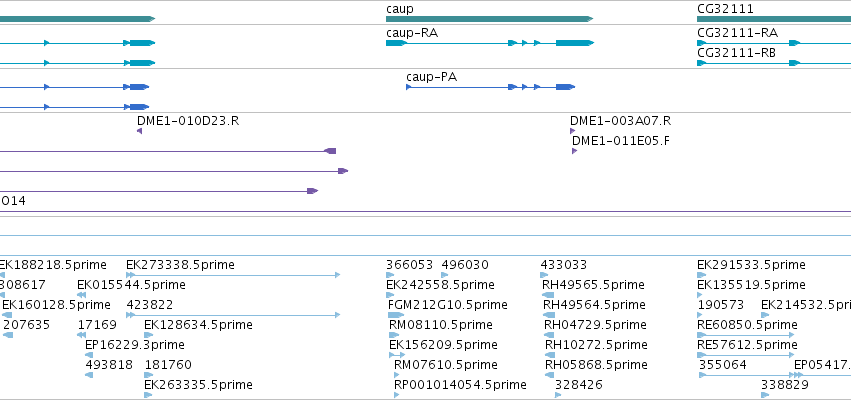Click the RP001014054.5prime label
851x400 pixels.
[x=460, y=385]
